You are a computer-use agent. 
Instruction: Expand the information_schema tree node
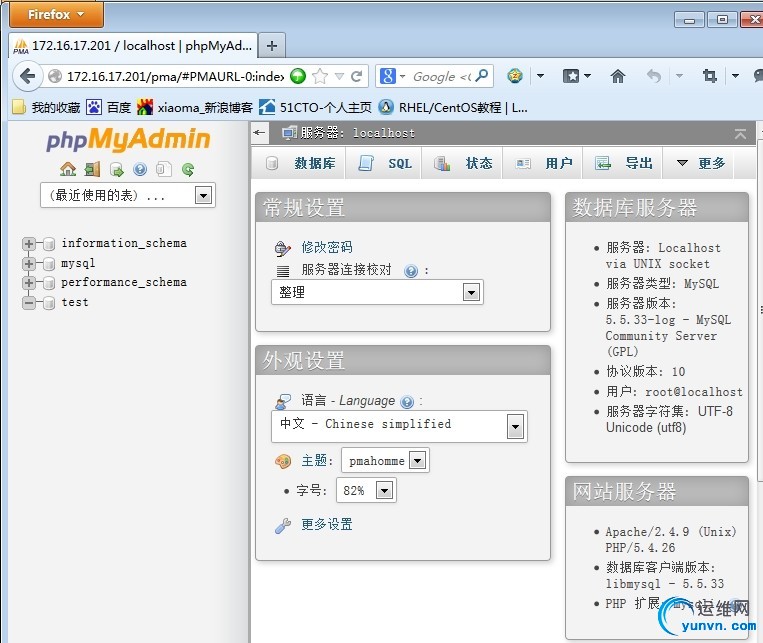point(29,243)
